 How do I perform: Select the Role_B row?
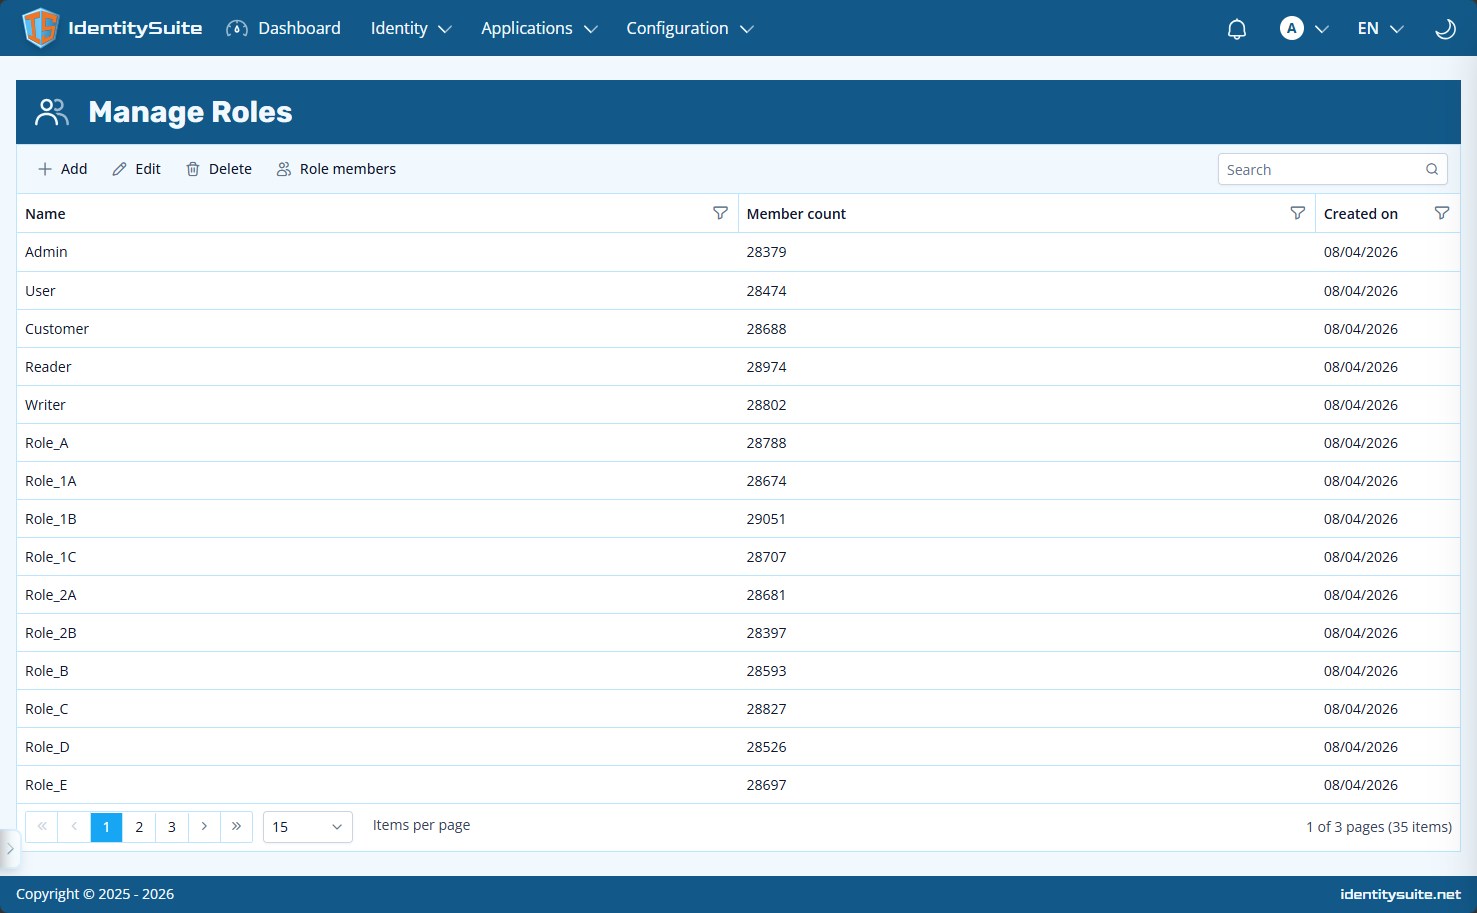pos(738,671)
